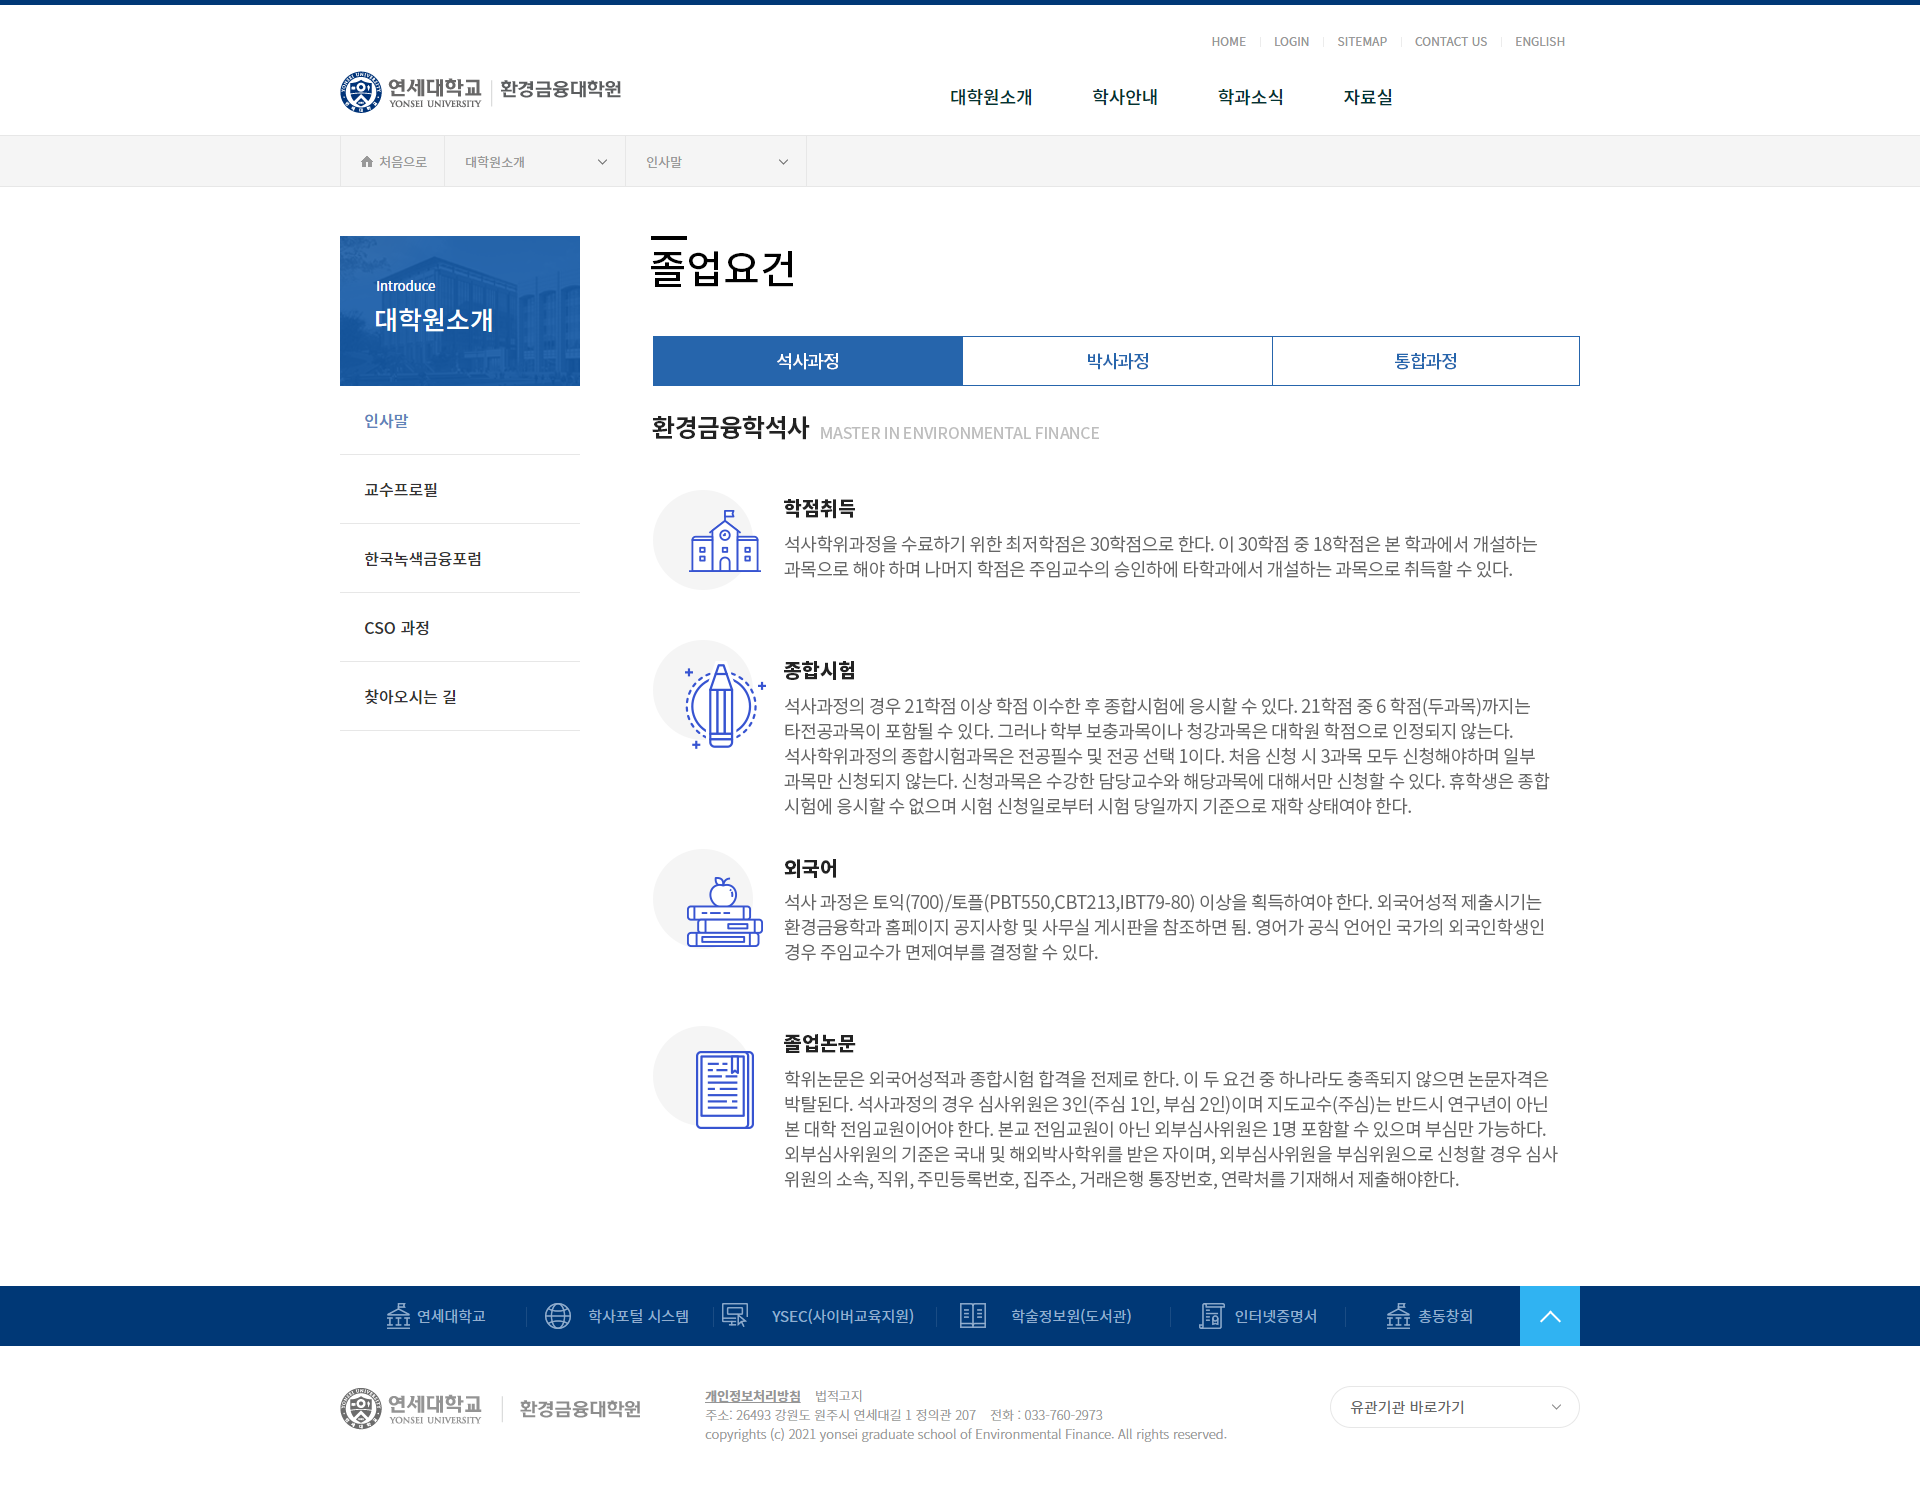This screenshot has width=1920, height=1487.
Task: Open the 학사안내 main menu
Action: click(x=1124, y=97)
